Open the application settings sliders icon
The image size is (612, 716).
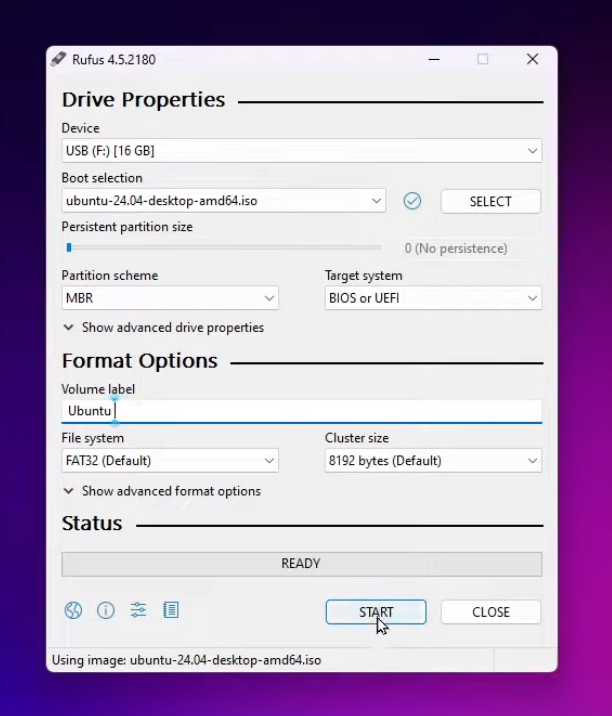(x=138, y=610)
